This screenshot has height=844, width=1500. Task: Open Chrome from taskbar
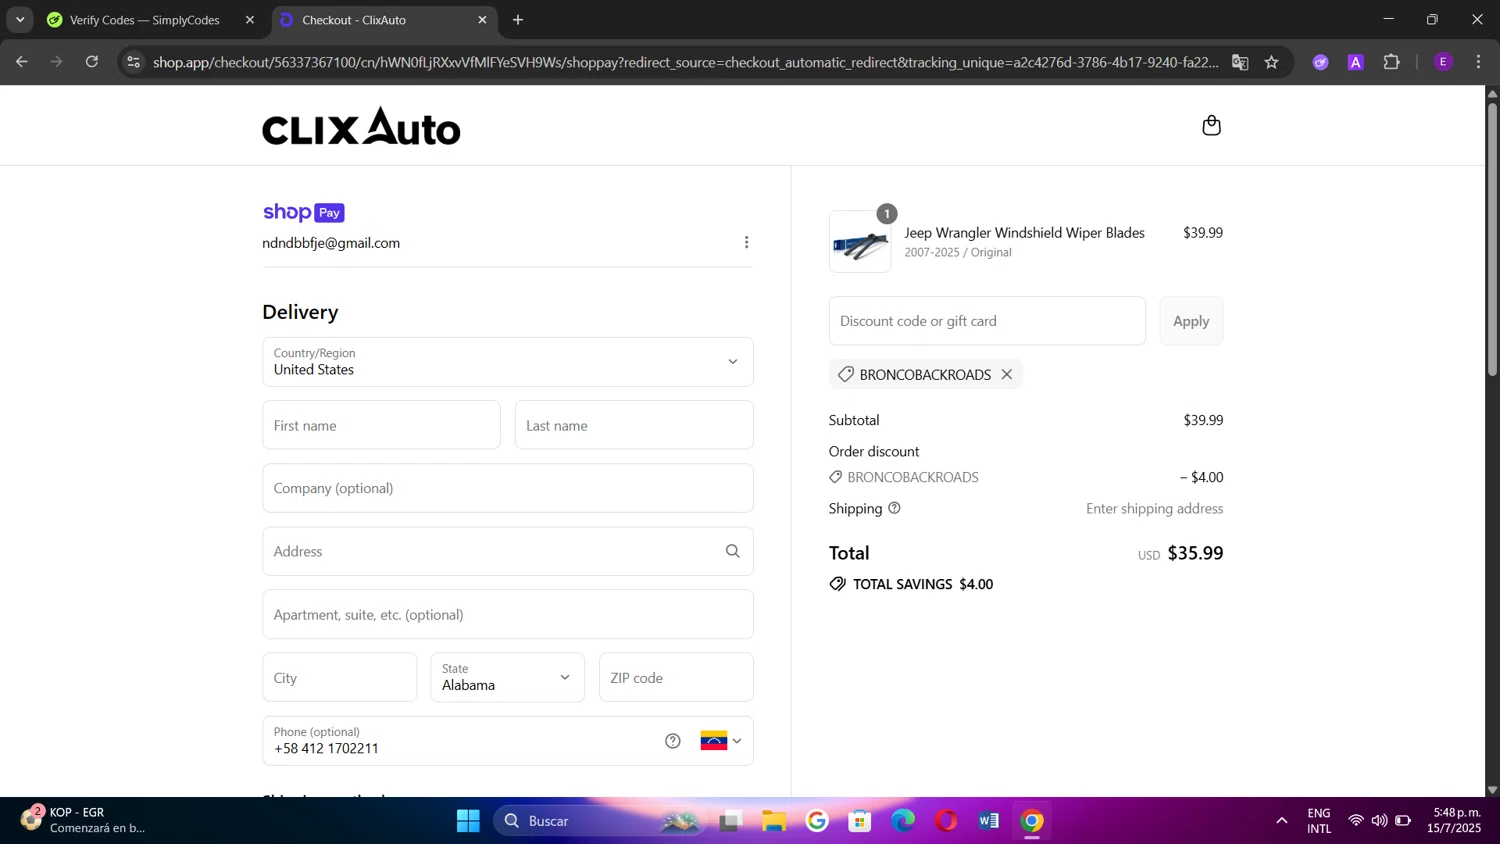pos(1032,821)
